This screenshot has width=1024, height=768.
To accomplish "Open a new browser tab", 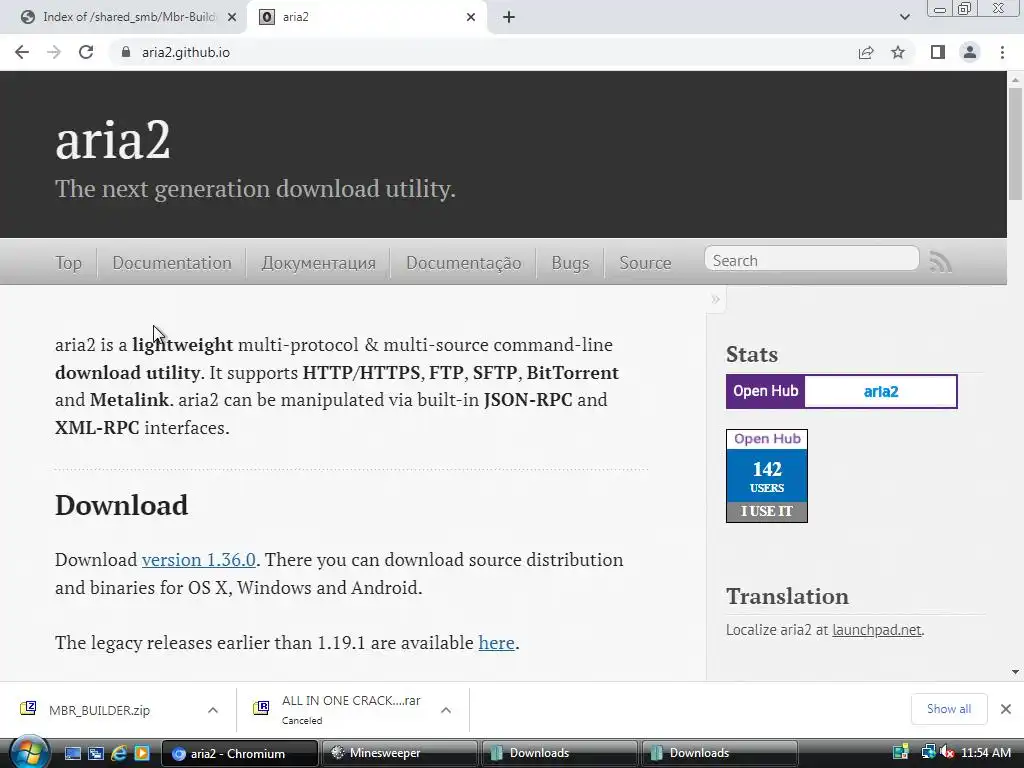I will point(509,17).
